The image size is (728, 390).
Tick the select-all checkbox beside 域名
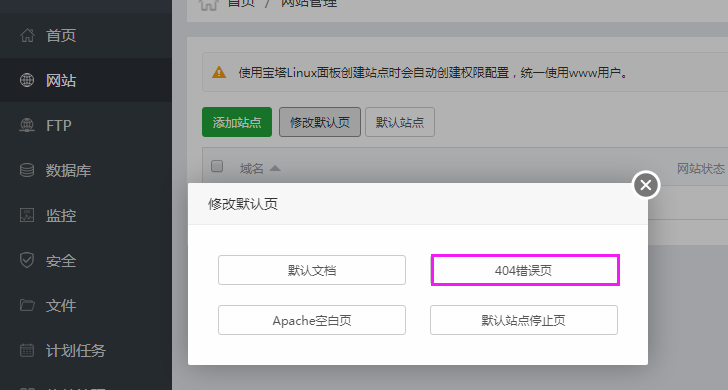pos(217,166)
